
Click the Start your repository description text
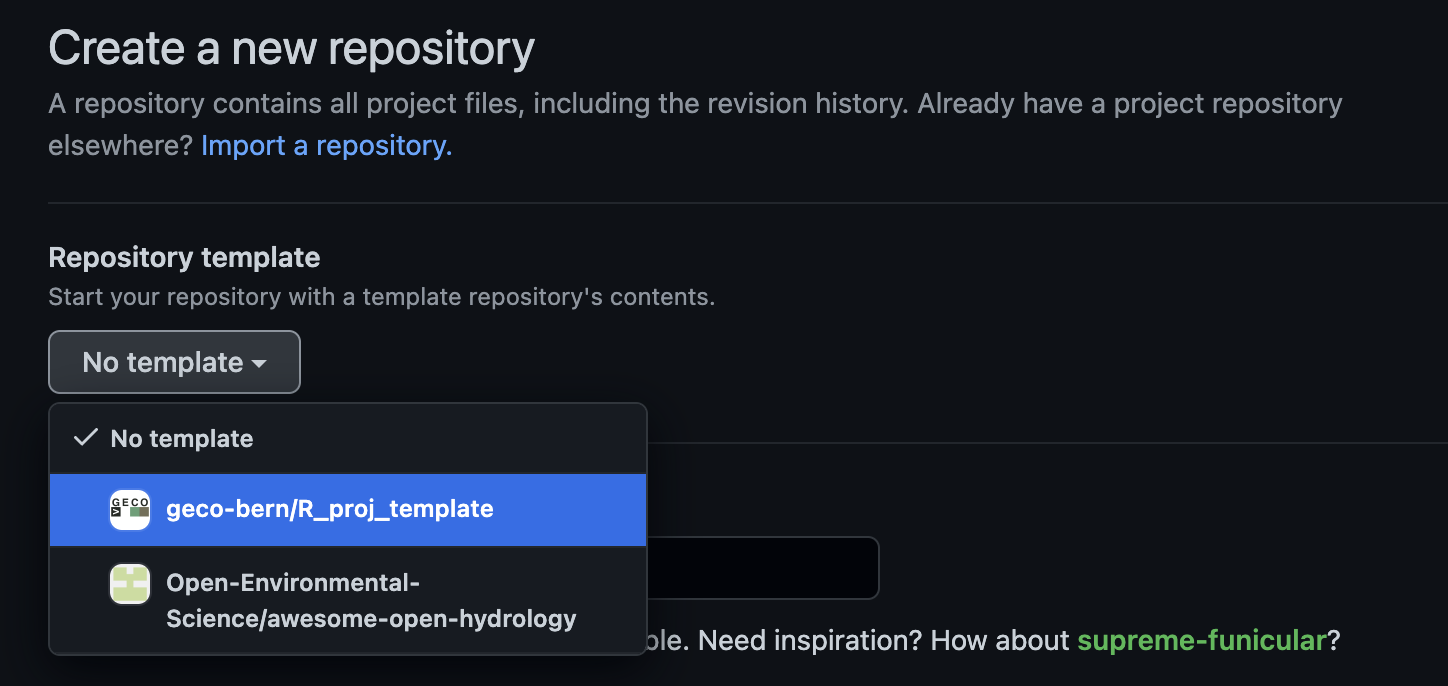point(381,297)
